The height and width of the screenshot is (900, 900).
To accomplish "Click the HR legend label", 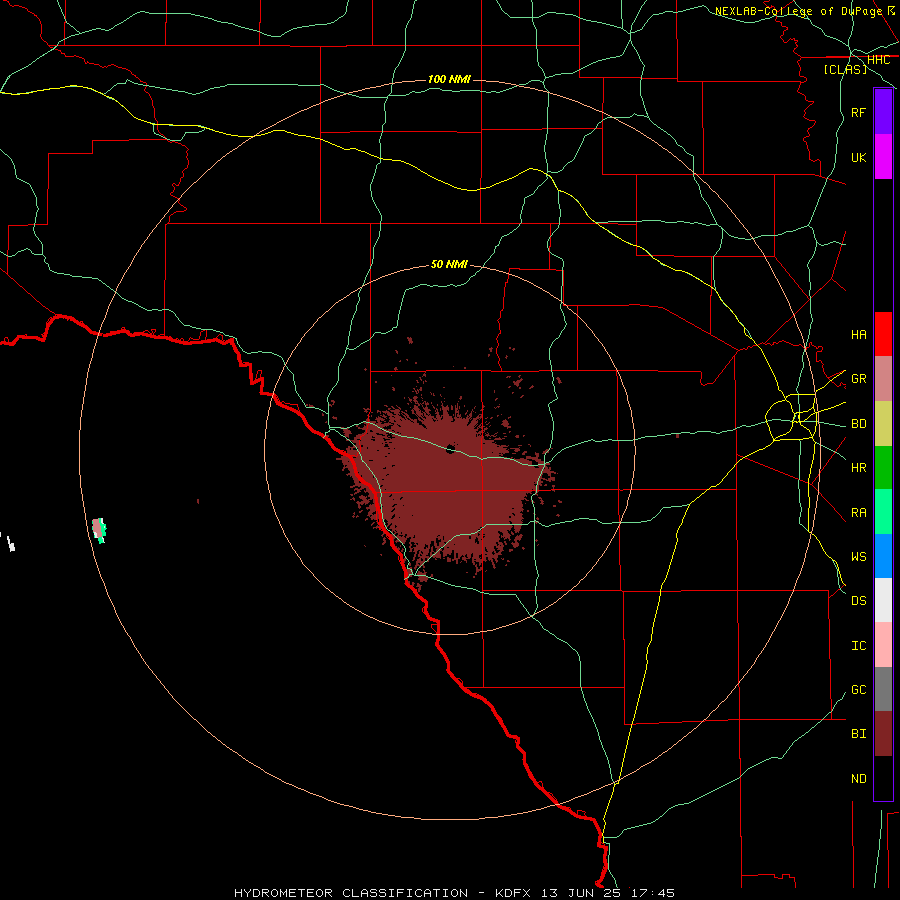I will 859,468.
